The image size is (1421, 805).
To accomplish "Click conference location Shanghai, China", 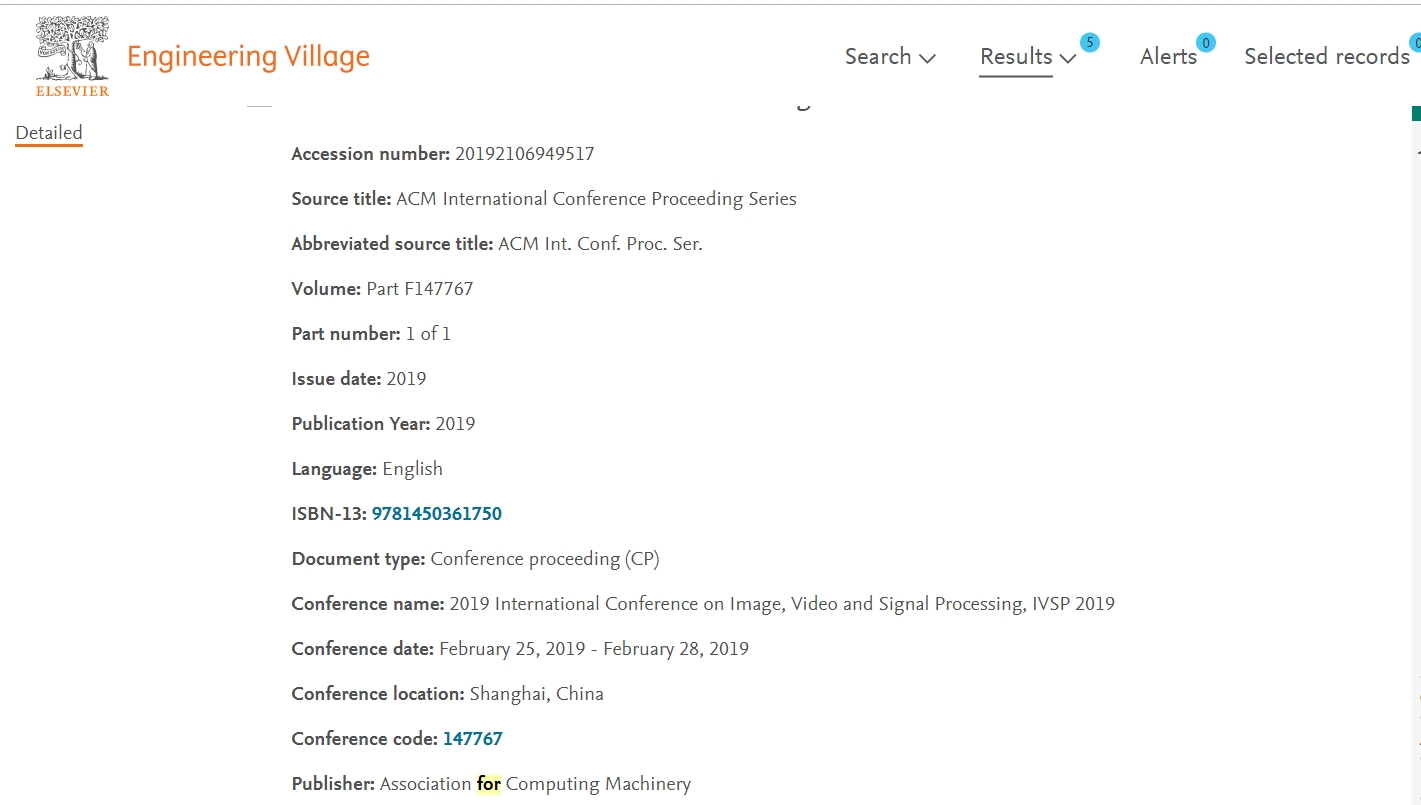I will pyautogui.click(x=537, y=694).
